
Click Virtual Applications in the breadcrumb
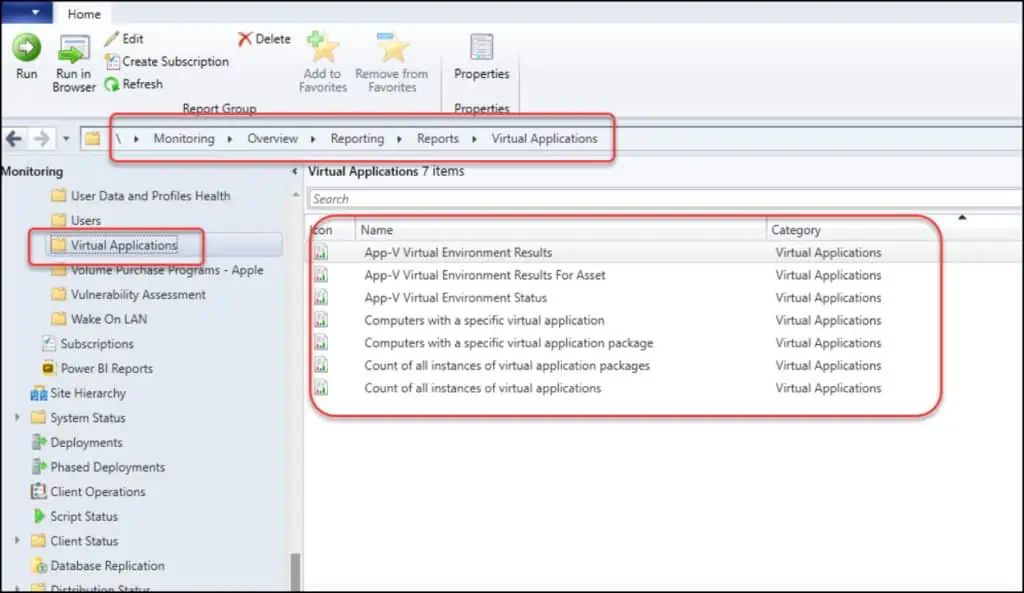click(x=545, y=138)
